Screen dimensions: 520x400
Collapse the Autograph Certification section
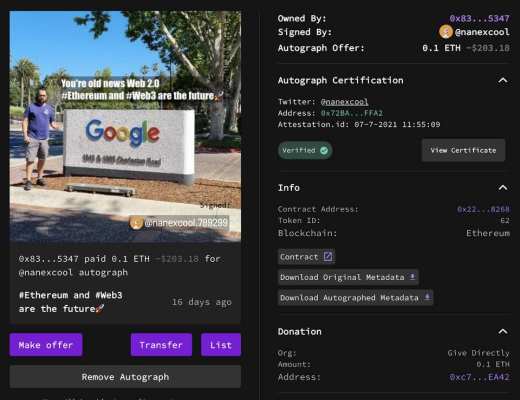(x=503, y=80)
